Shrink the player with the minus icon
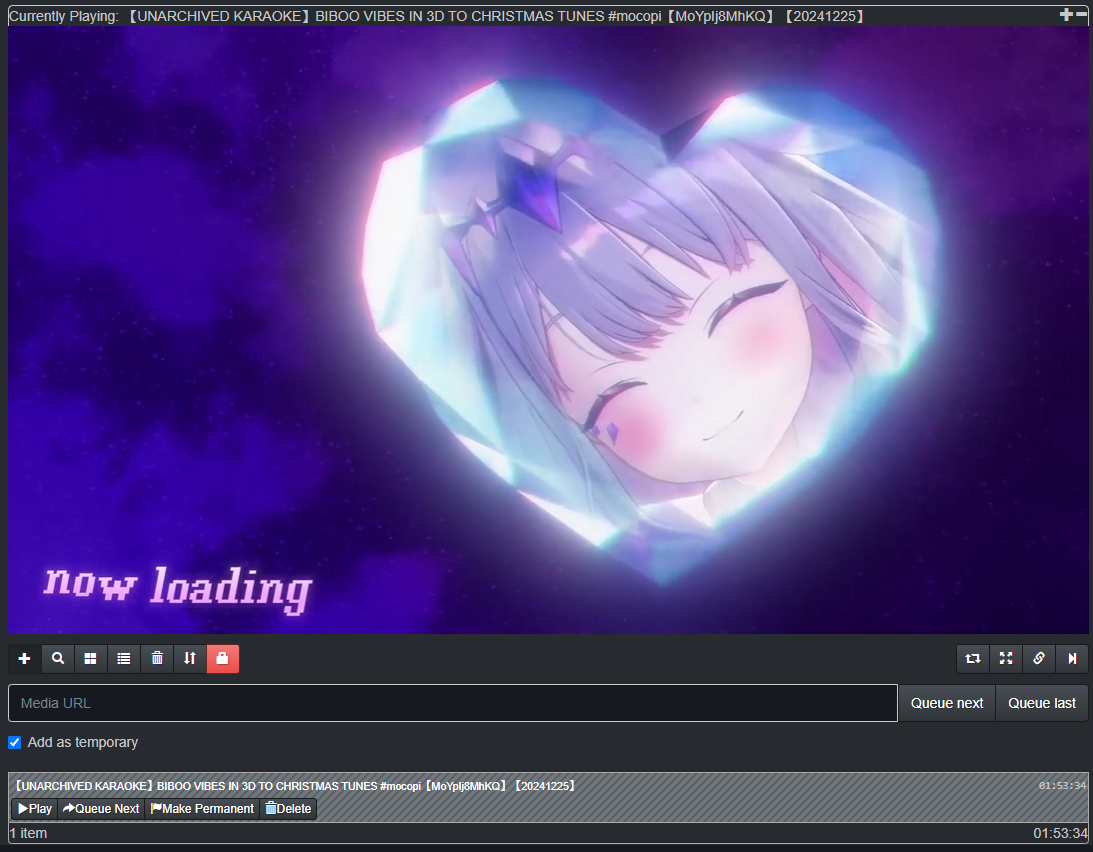Screen dimensions: 1093x852 [x=1081, y=15]
